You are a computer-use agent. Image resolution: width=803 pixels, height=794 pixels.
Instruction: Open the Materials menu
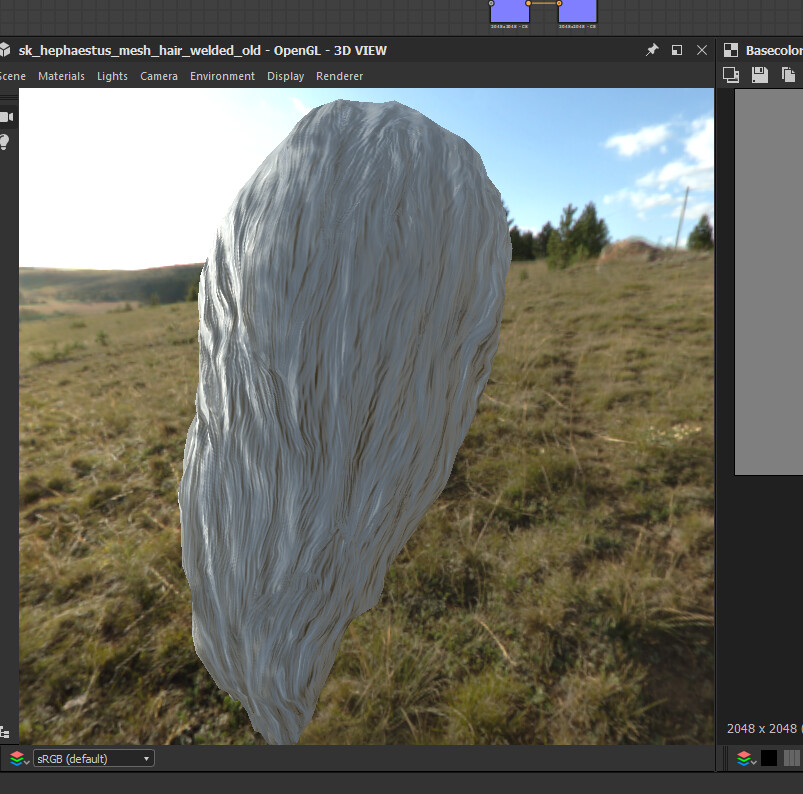61,76
